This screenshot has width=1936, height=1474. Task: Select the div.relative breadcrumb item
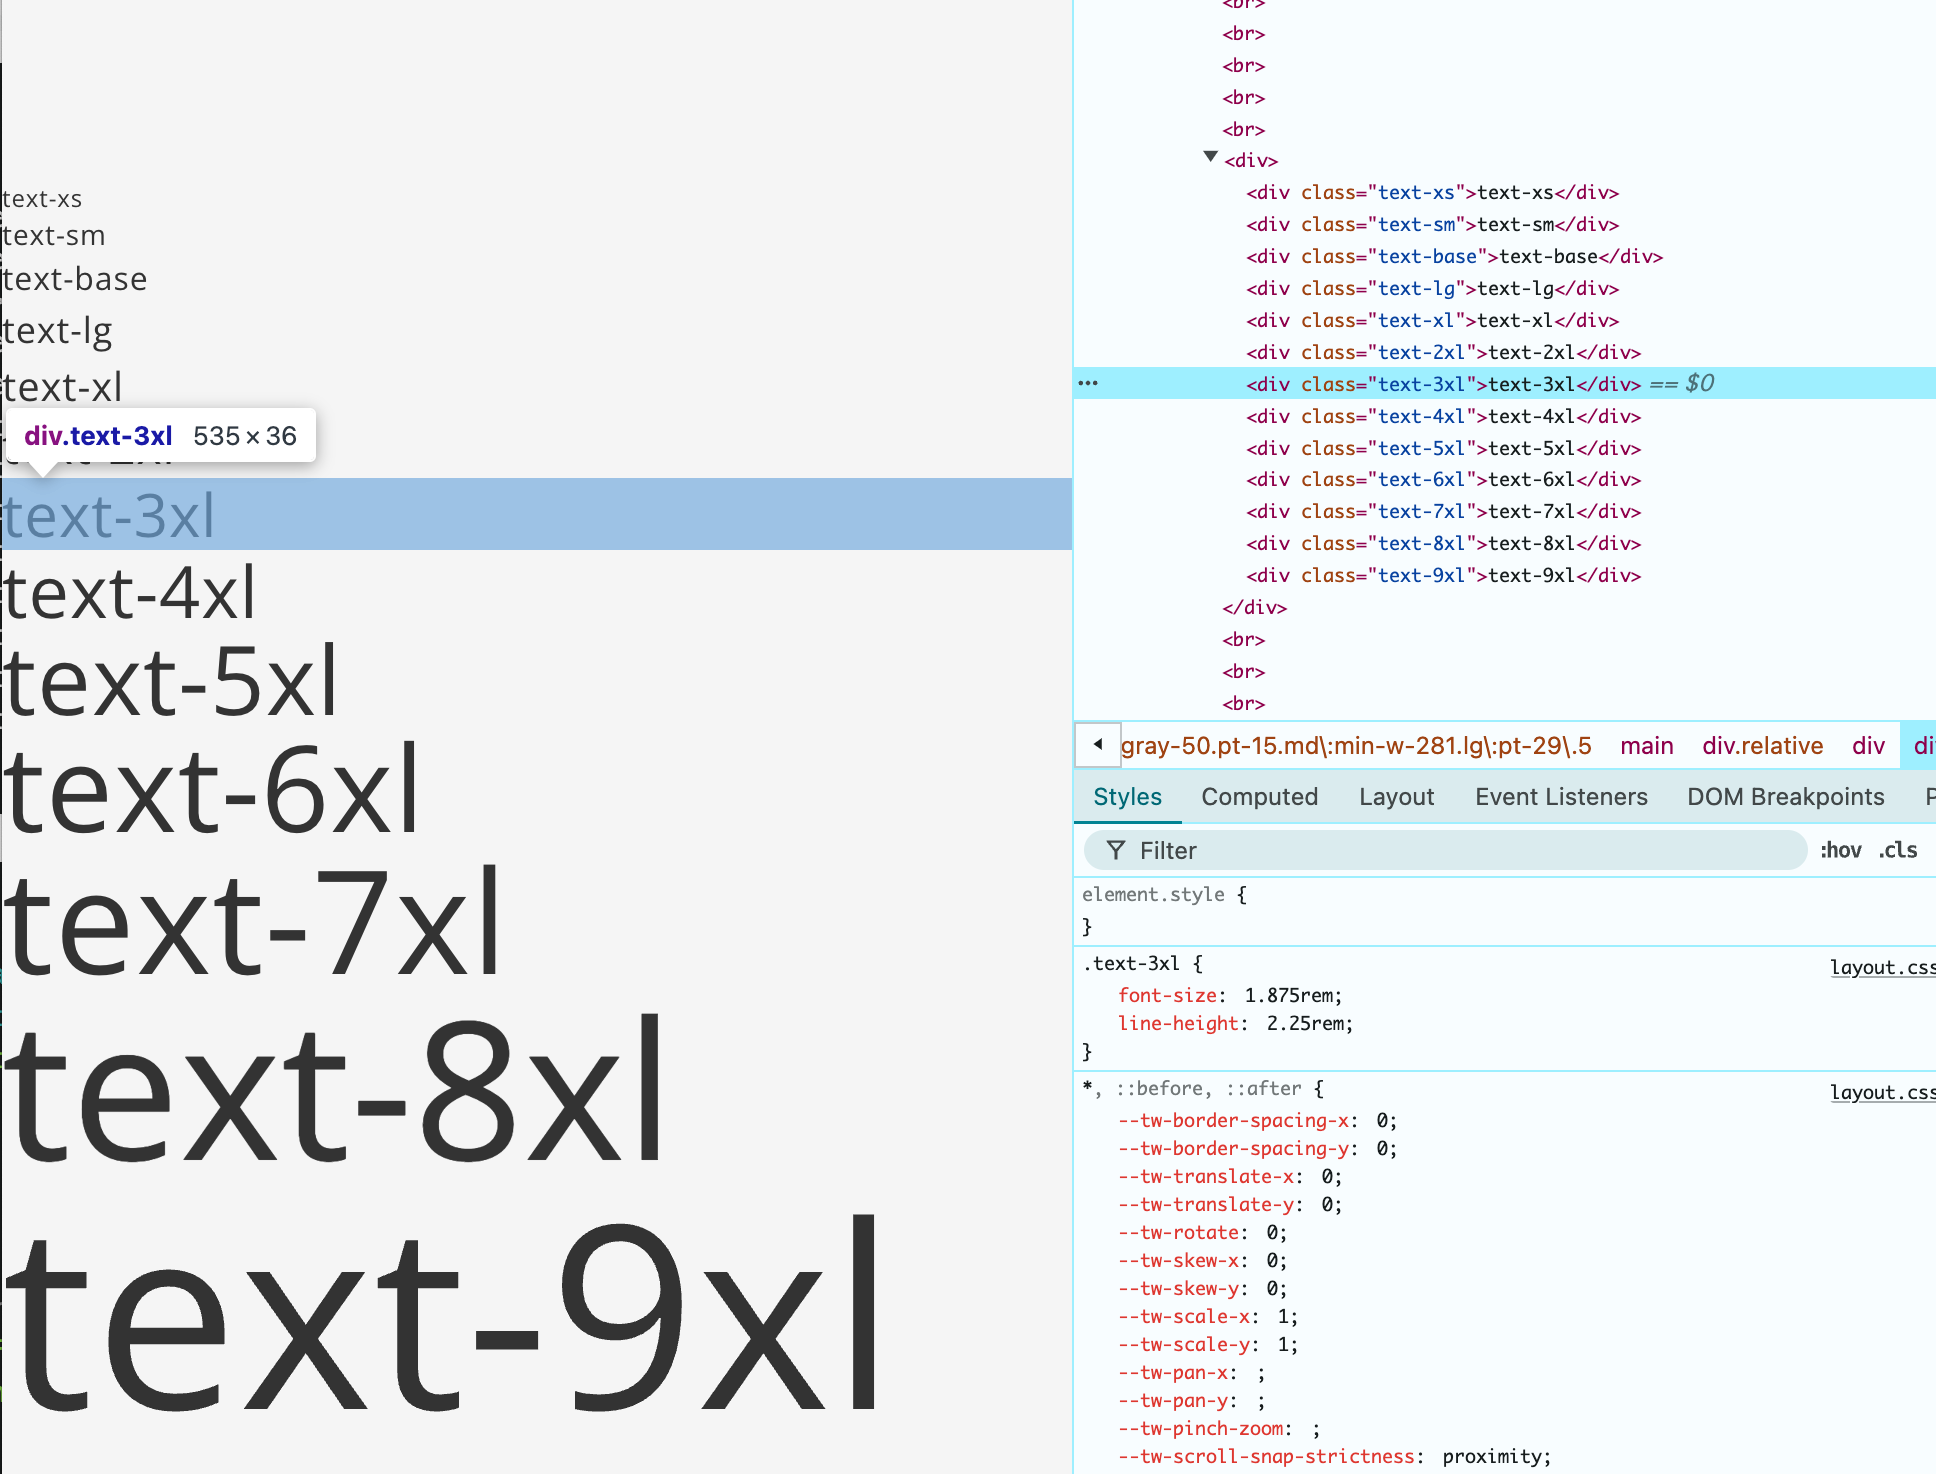coord(1762,746)
